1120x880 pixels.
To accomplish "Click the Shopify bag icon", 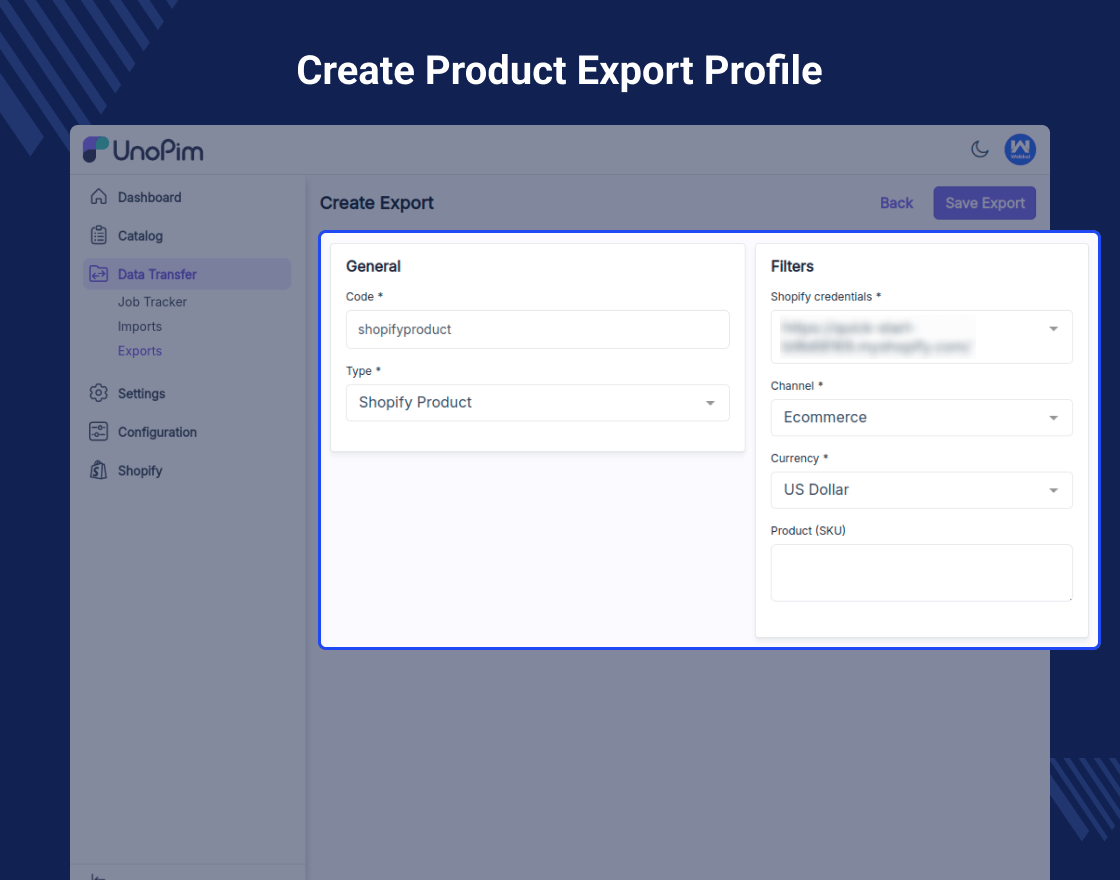I will (99, 471).
